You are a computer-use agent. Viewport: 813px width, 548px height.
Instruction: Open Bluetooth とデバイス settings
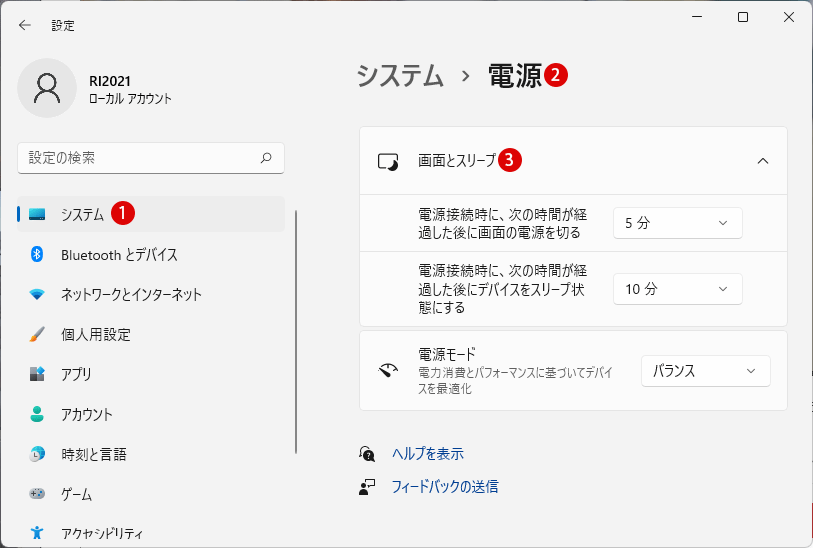151,254
